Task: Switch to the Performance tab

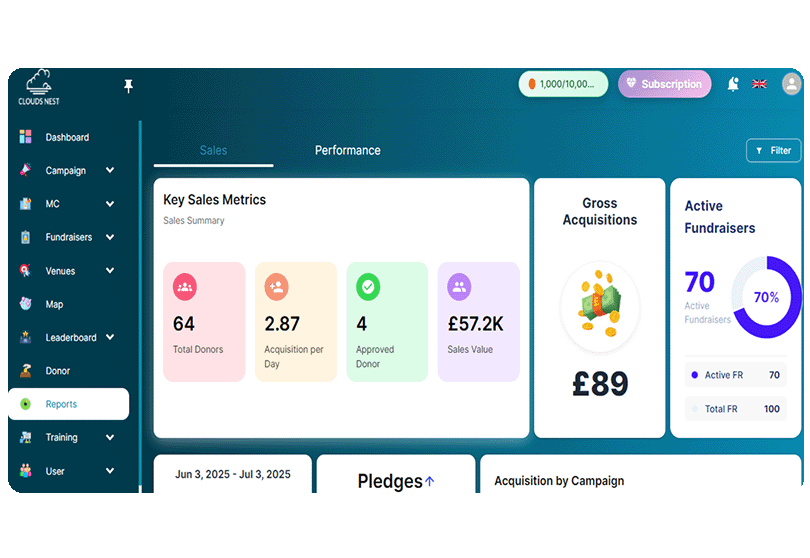Action: pos(348,150)
